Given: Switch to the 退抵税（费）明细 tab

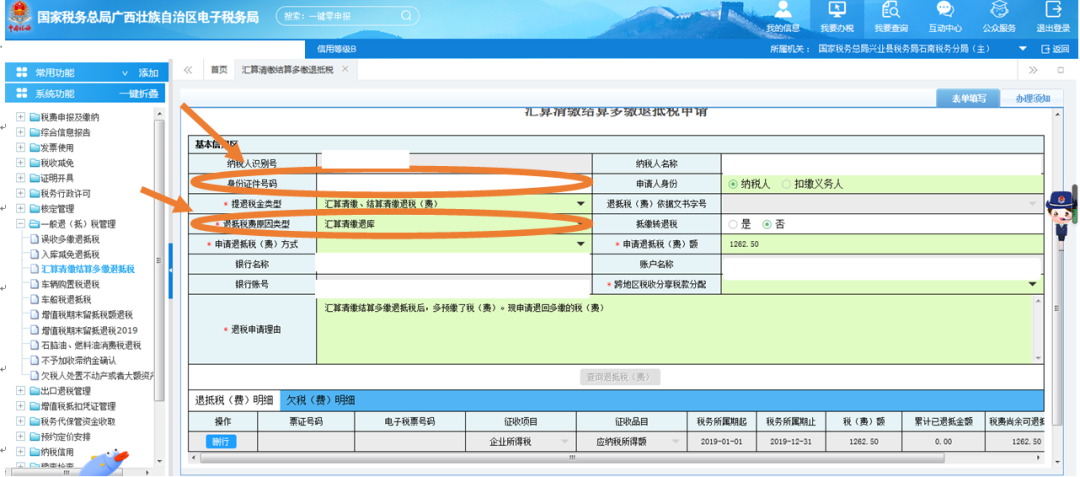Looking at the screenshot, I should 233,400.
